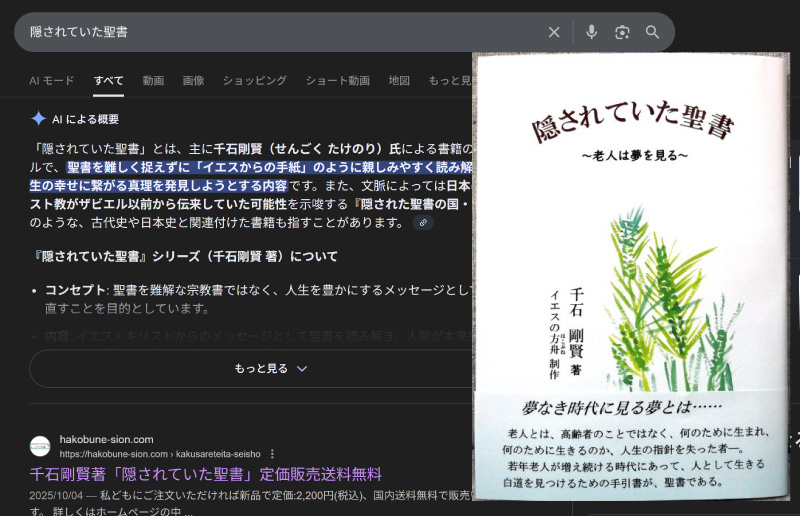Screen dimensions: 800x516
Task: Switch to 画像 tab
Action: pos(193,81)
